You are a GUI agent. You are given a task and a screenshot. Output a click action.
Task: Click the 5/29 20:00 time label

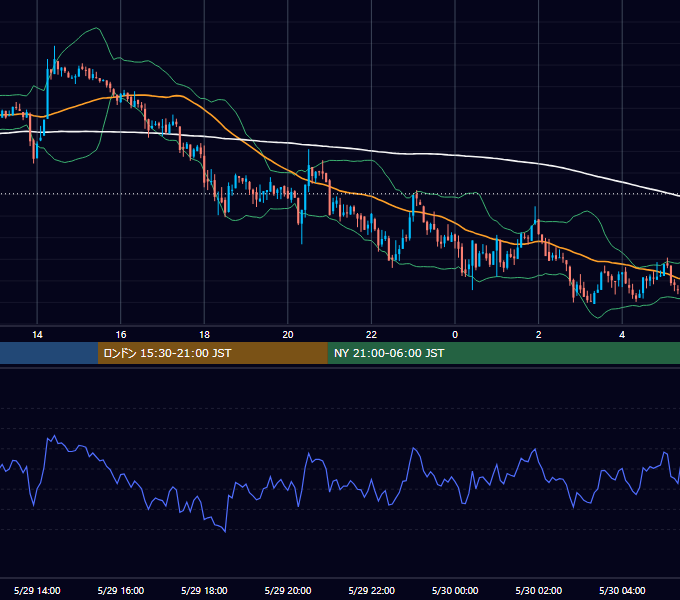[288, 590]
